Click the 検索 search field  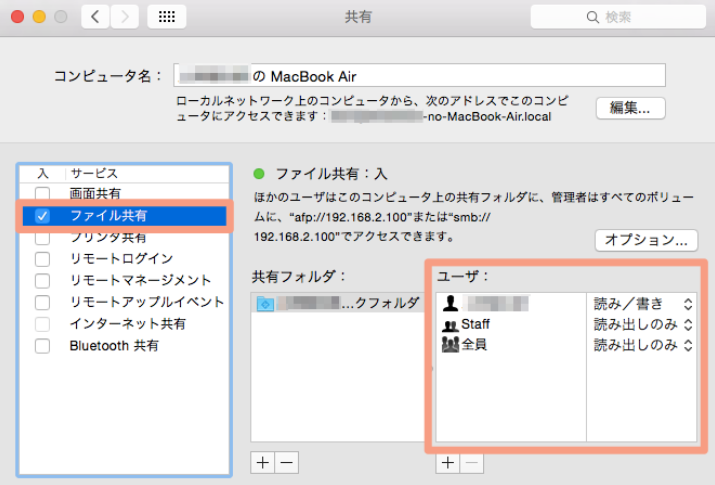618,17
